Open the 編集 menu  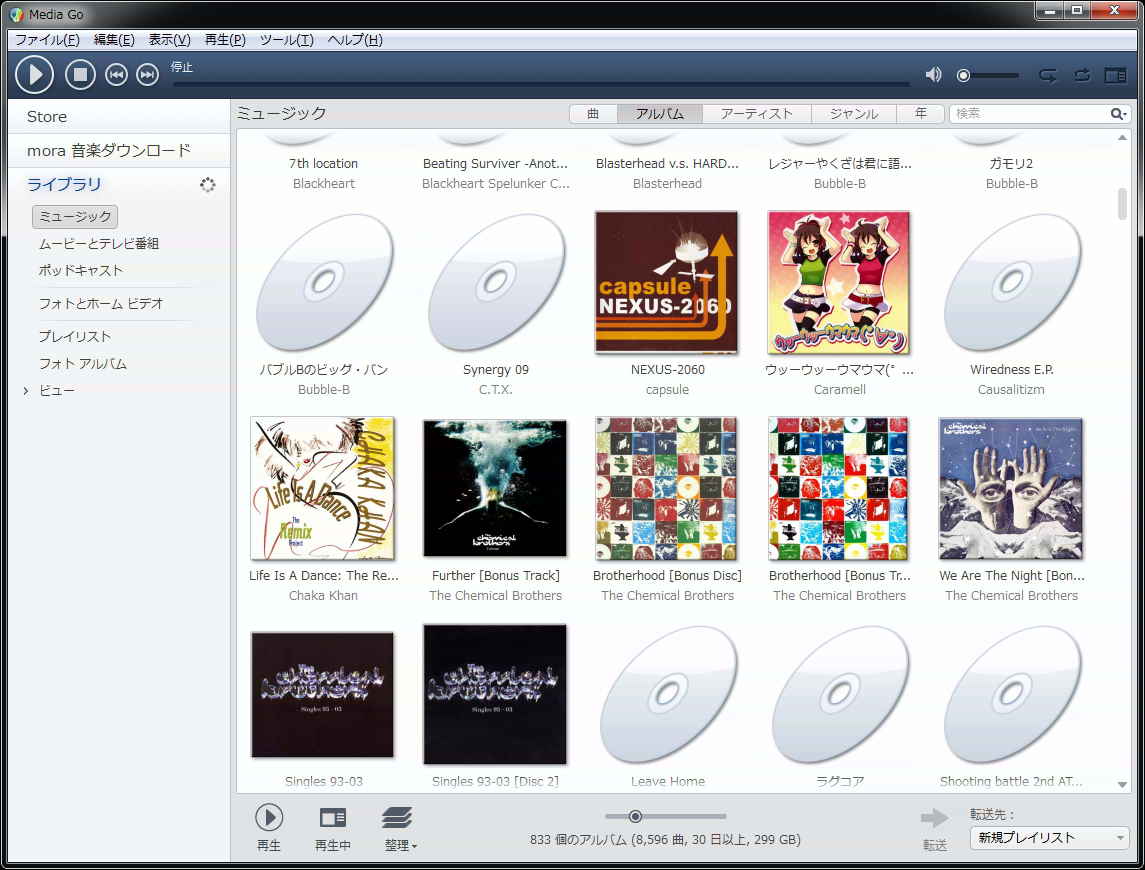tap(114, 39)
